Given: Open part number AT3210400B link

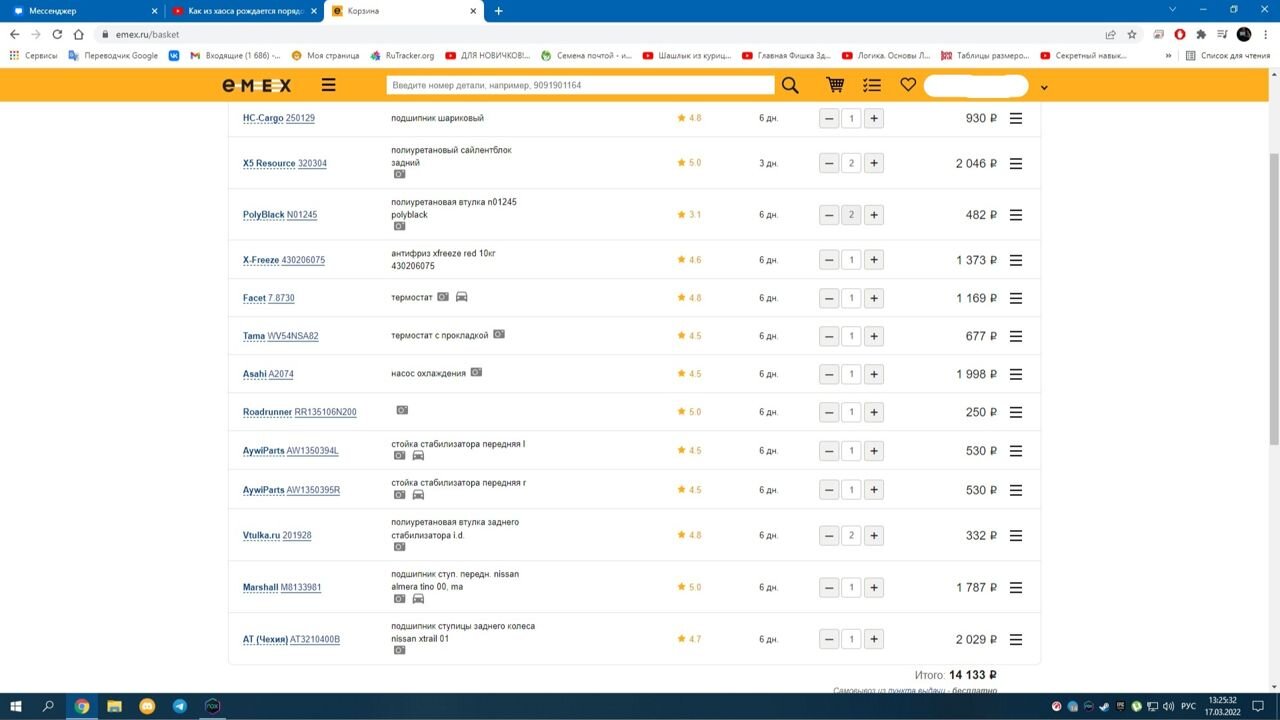Looking at the screenshot, I should coord(315,640).
